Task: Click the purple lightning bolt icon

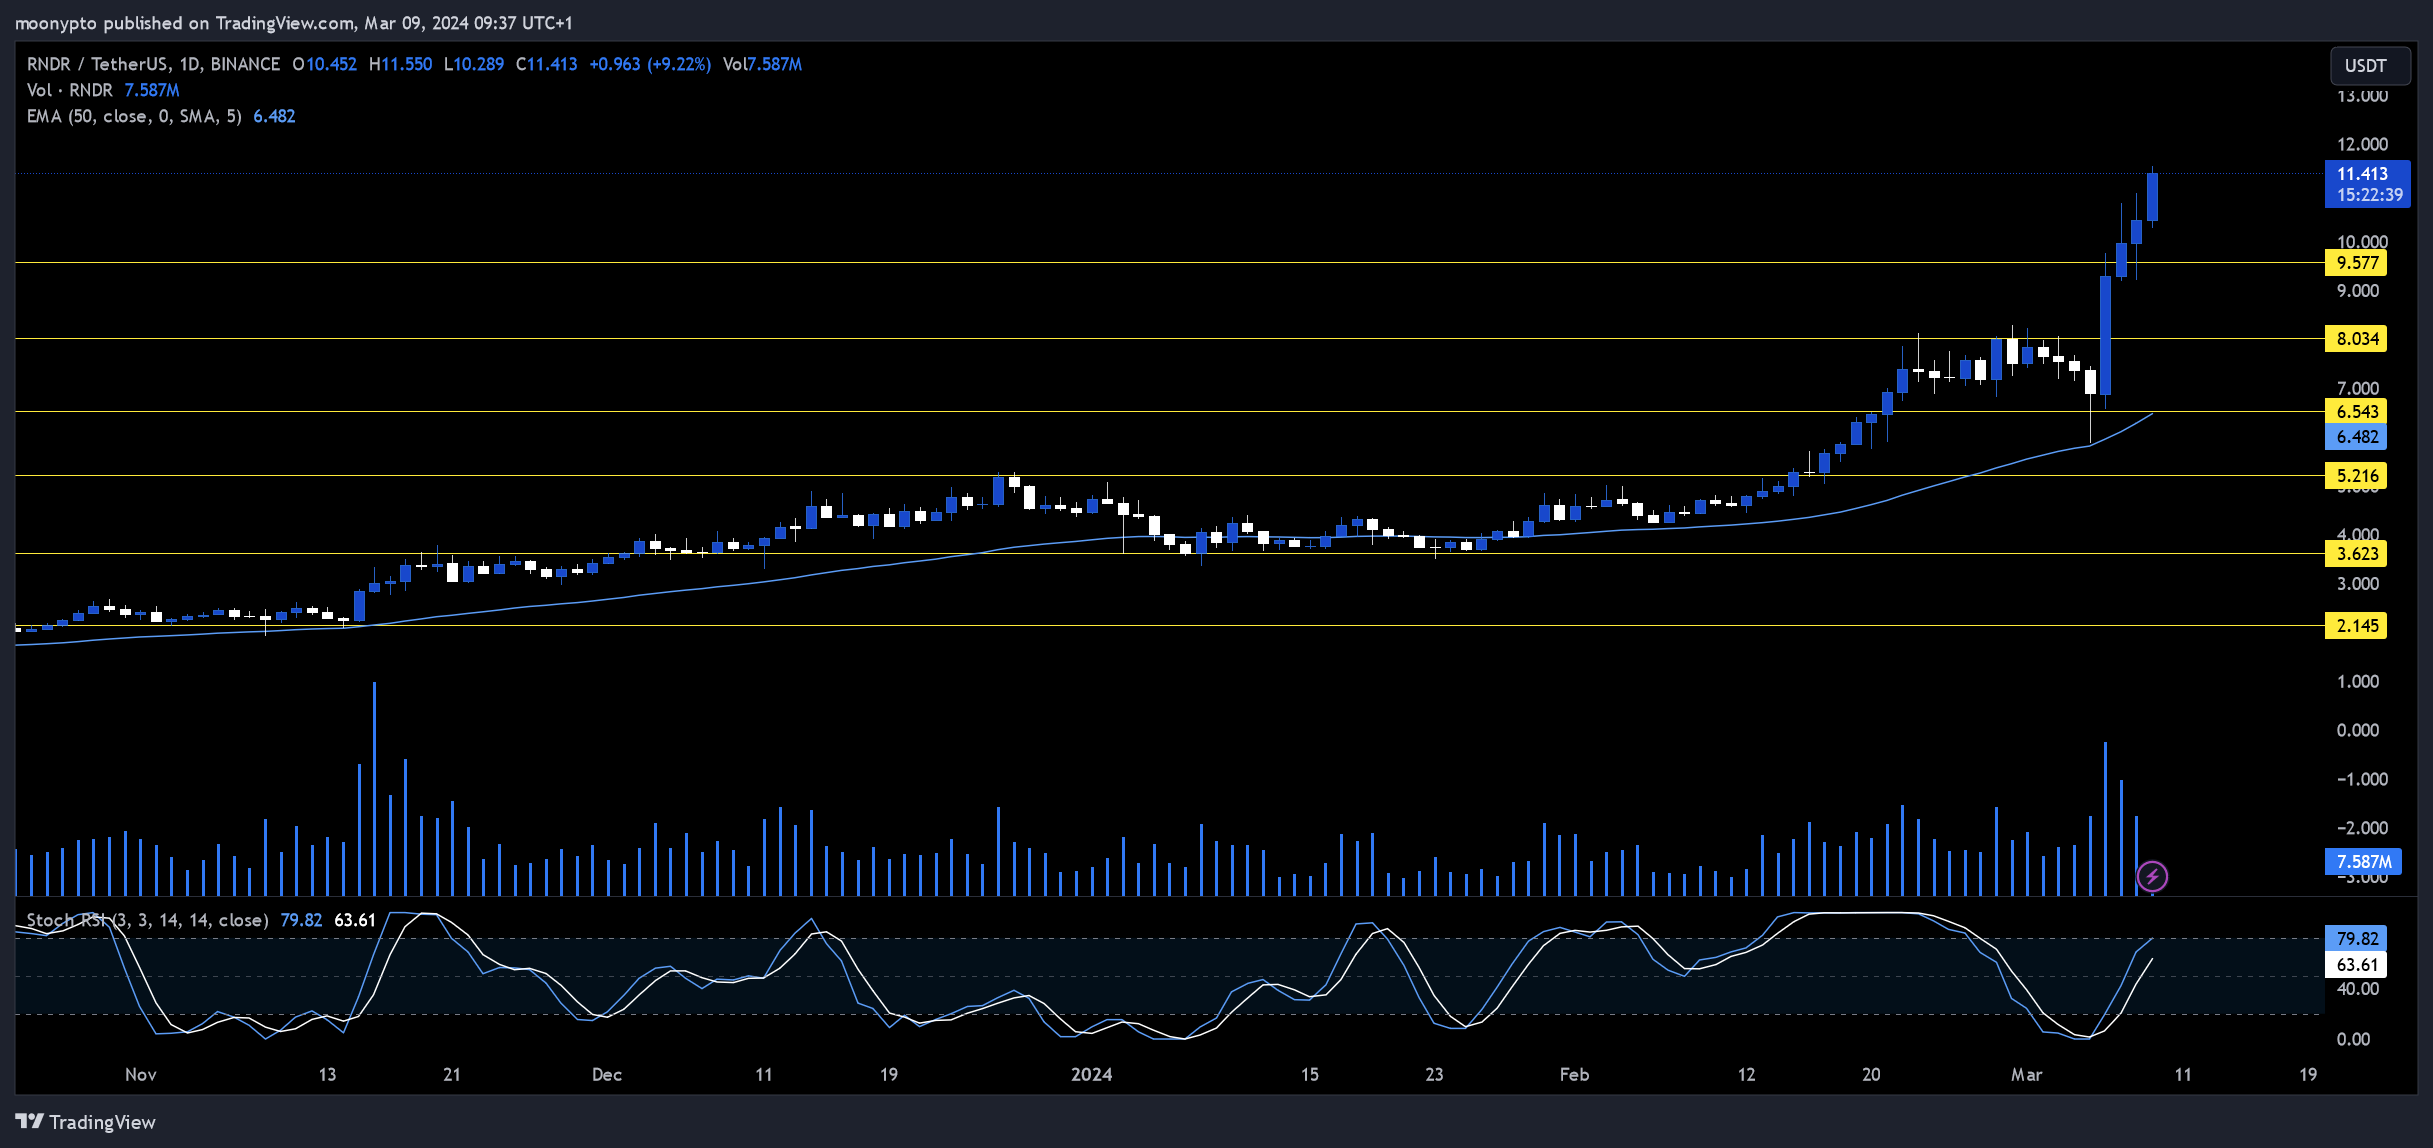Action: 2152,877
